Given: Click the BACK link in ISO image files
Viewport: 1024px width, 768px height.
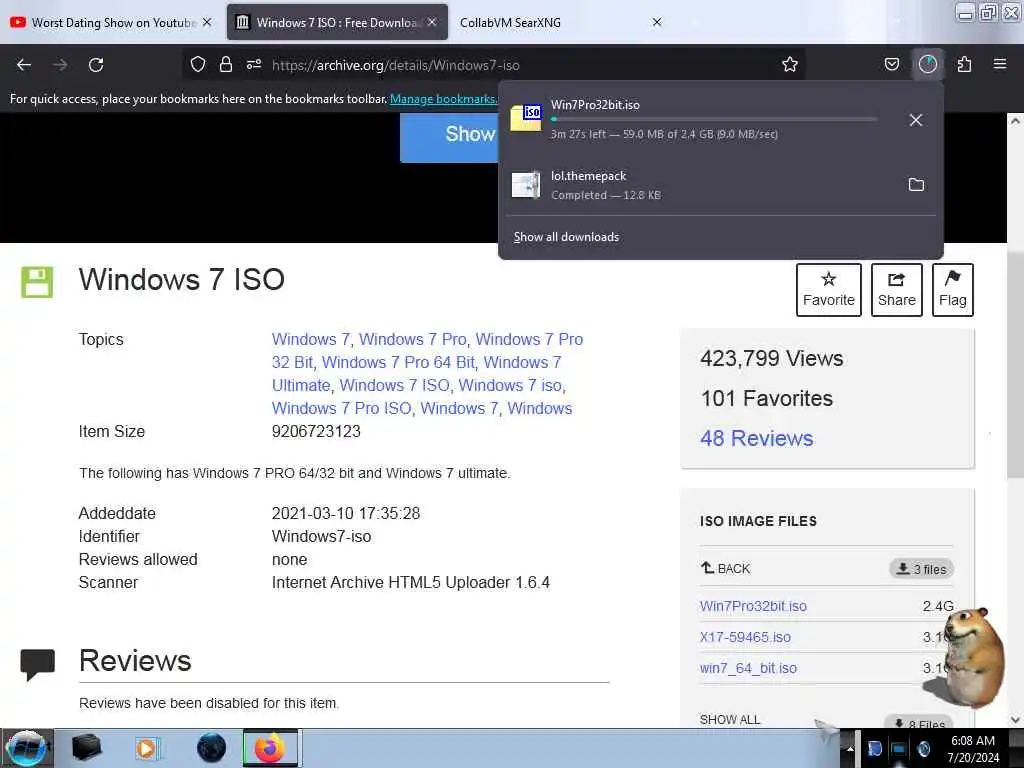Looking at the screenshot, I should (x=726, y=568).
